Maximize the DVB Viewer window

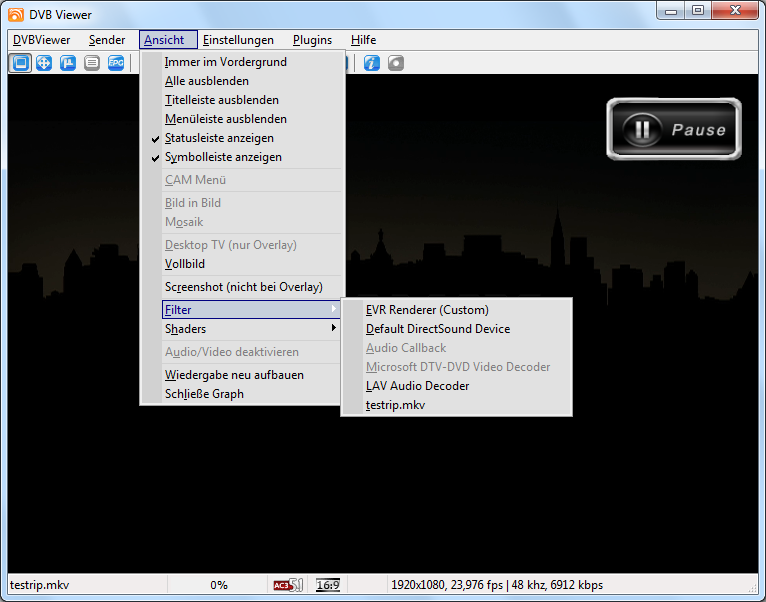point(698,11)
